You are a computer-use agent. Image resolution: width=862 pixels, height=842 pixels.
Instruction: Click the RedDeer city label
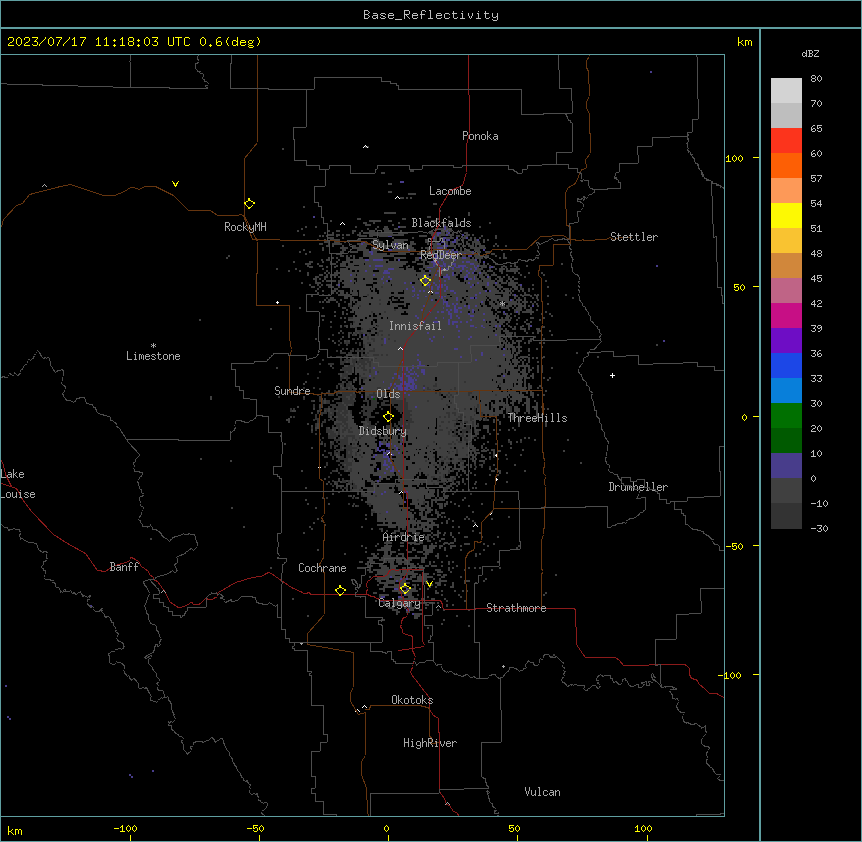tap(441, 255)
